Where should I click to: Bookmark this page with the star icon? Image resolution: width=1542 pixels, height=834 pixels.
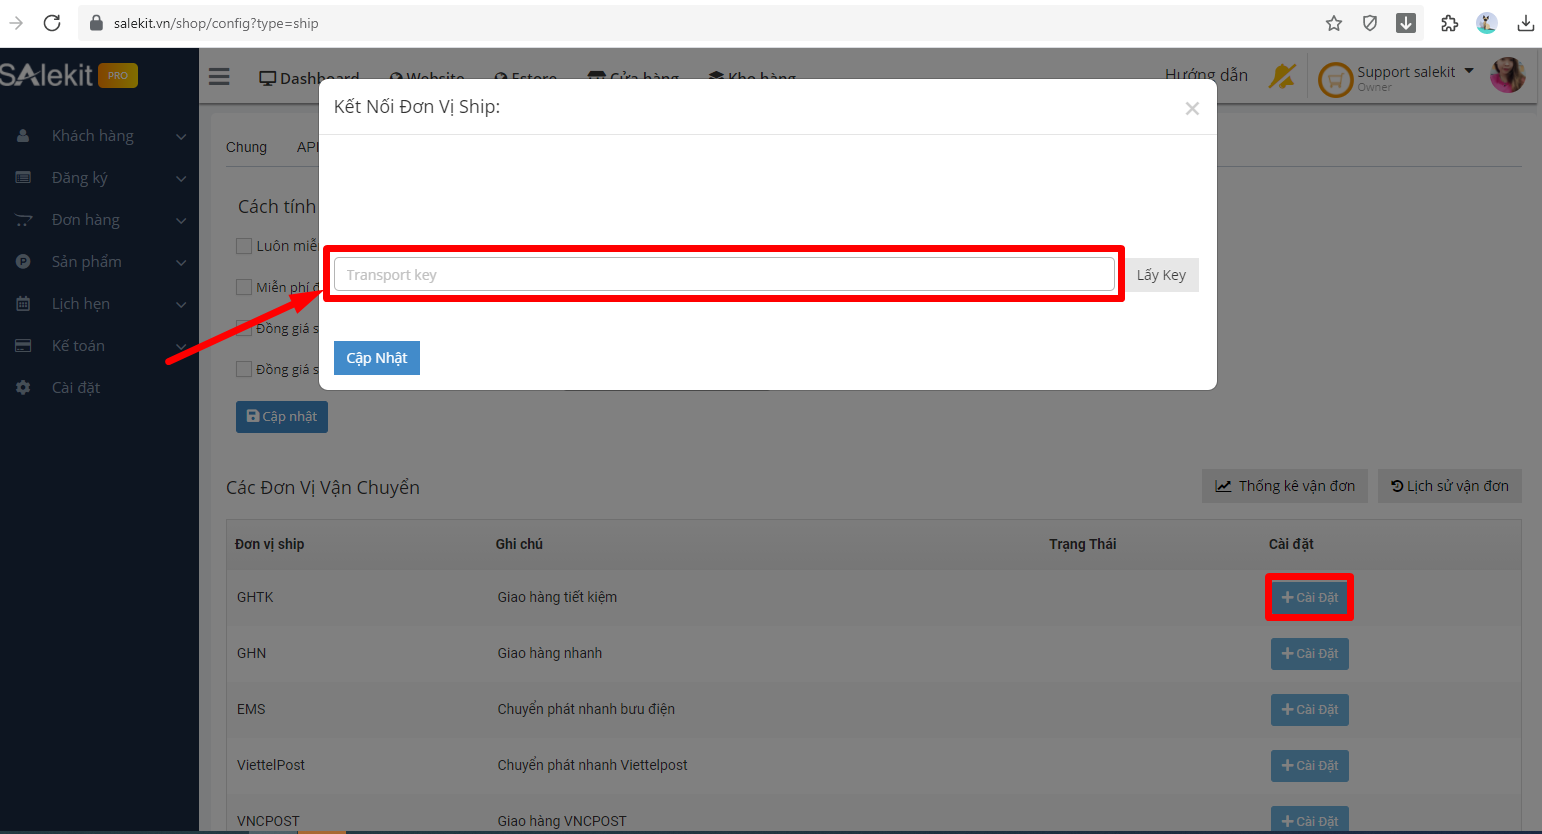point(1334,23)
